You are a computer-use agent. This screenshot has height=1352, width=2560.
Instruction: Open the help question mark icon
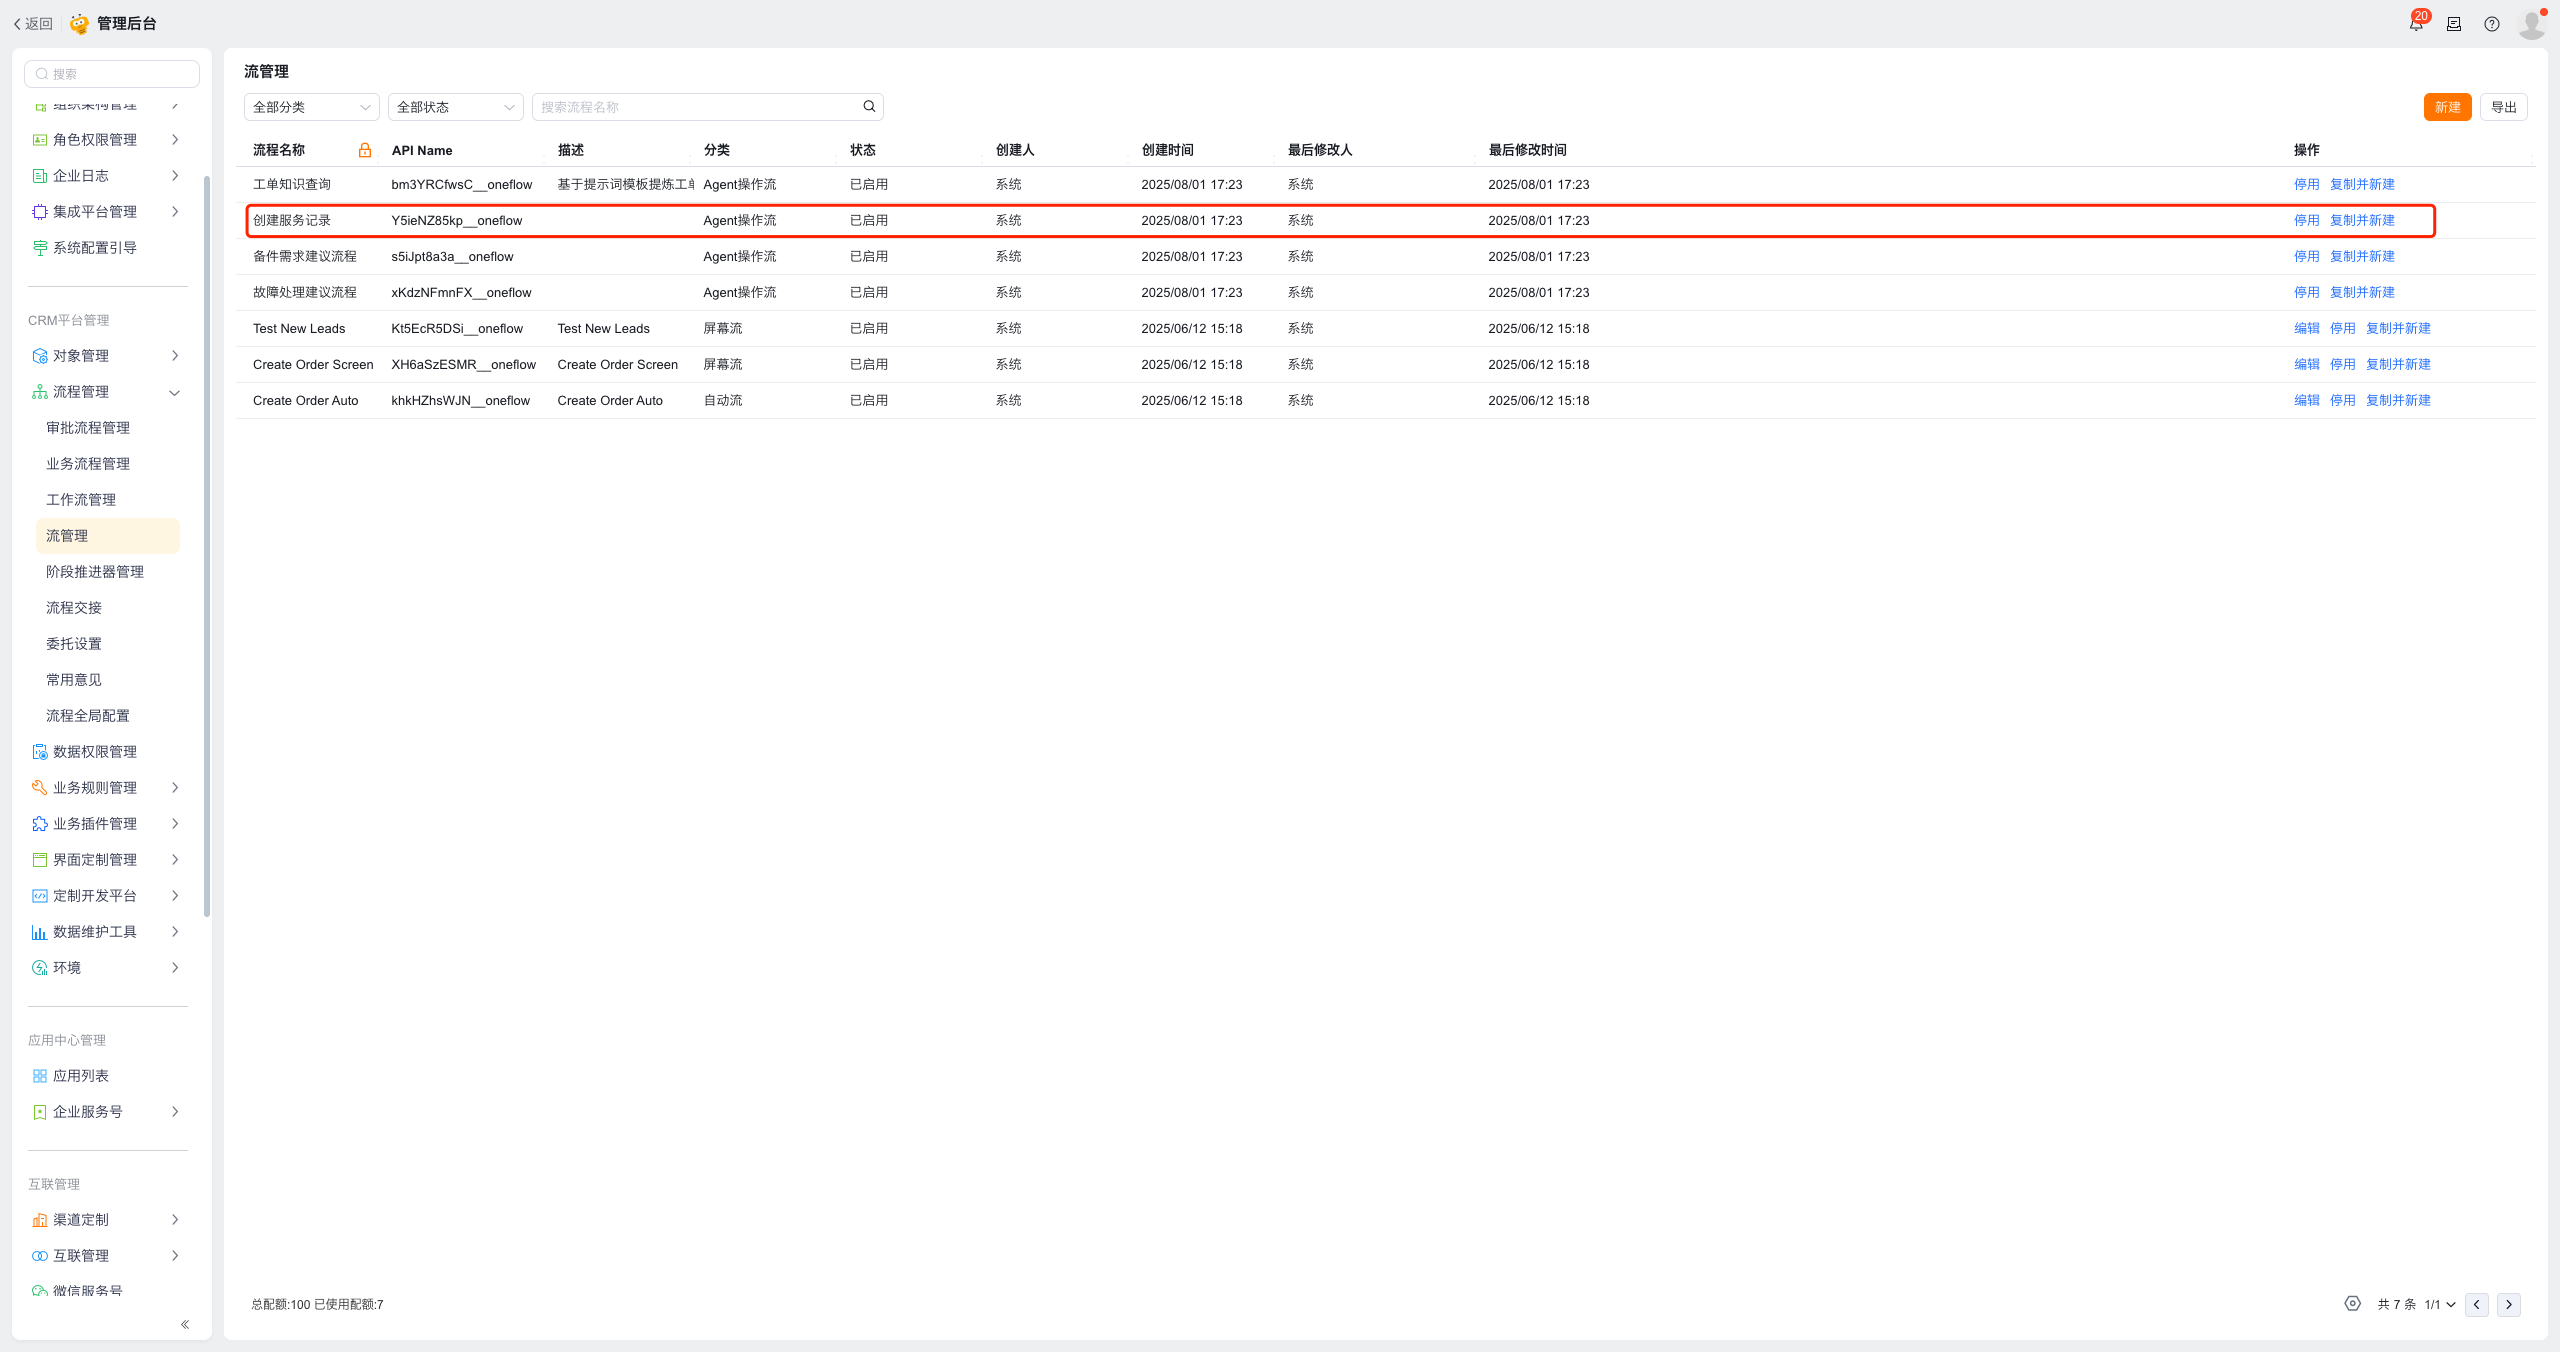click(2492, 24)
